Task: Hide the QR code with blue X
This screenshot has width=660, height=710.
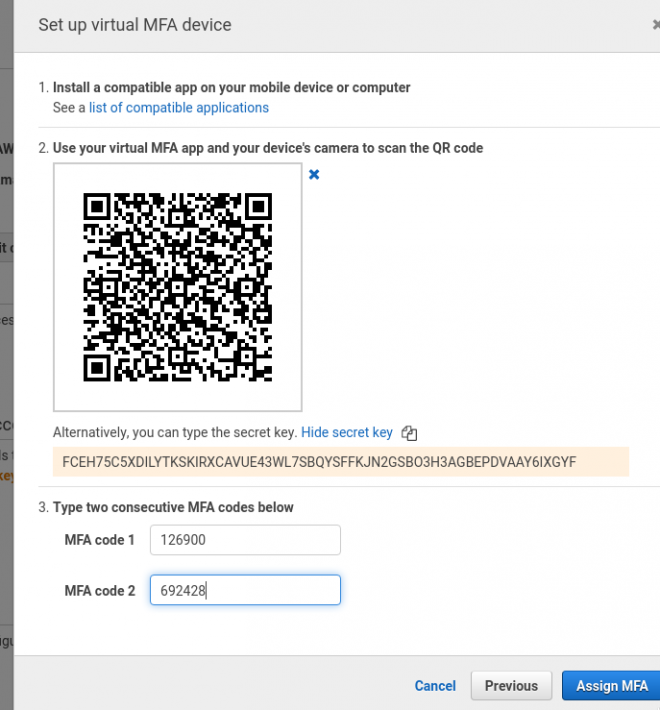Action: pyautogui.click(x=313, y=175)
